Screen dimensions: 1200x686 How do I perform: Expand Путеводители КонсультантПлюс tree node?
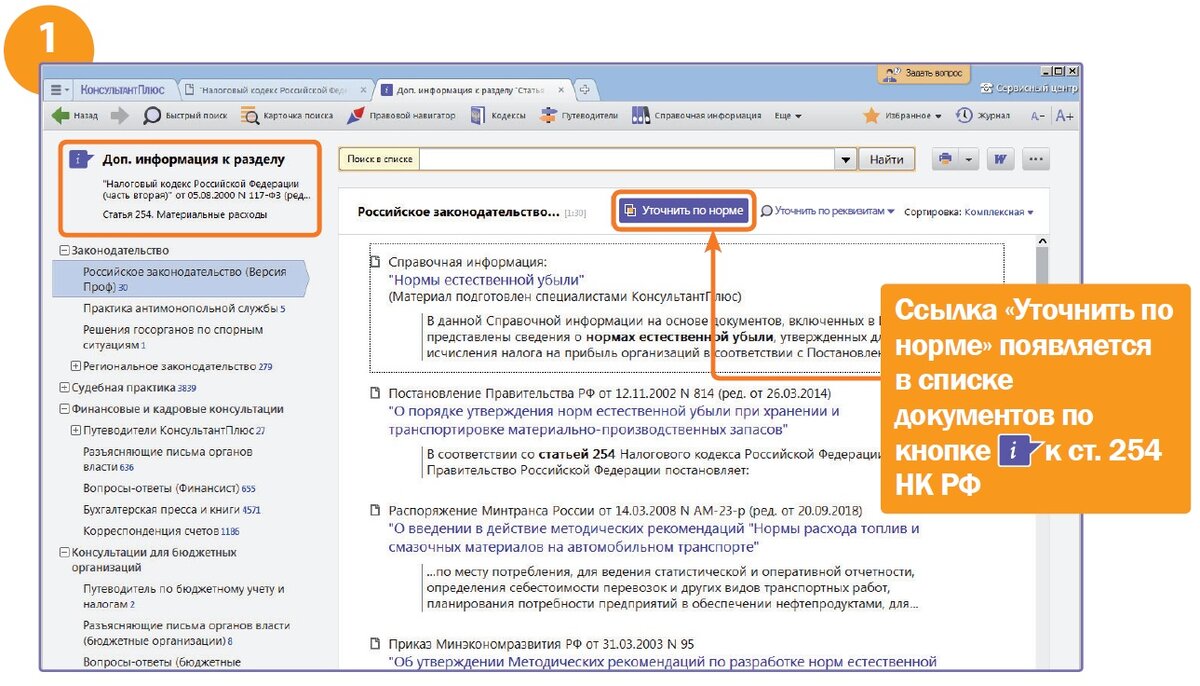(x=76, y=431)
